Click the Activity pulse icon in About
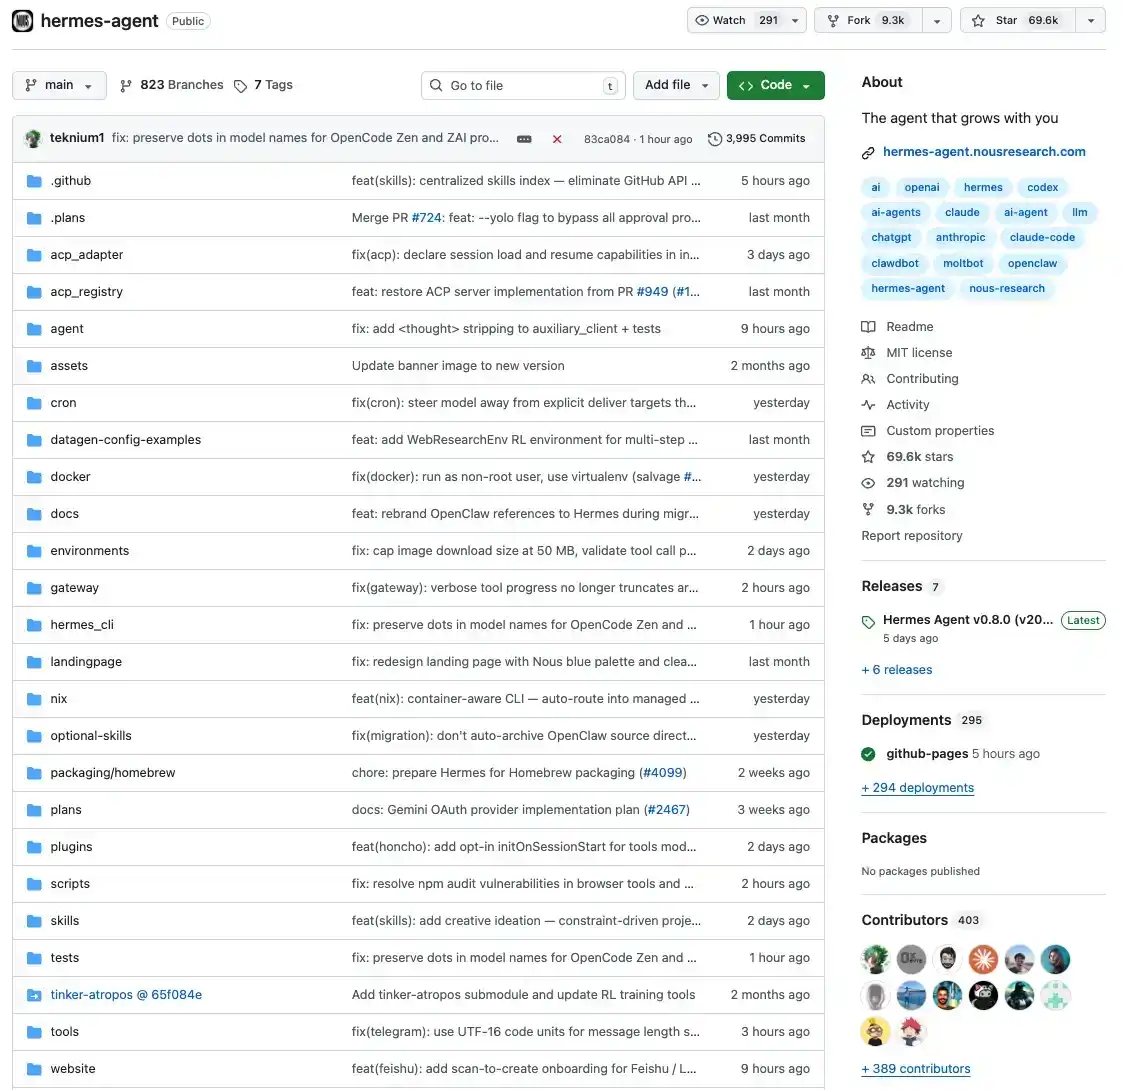1123x1090 pixels. coord(868,405)
